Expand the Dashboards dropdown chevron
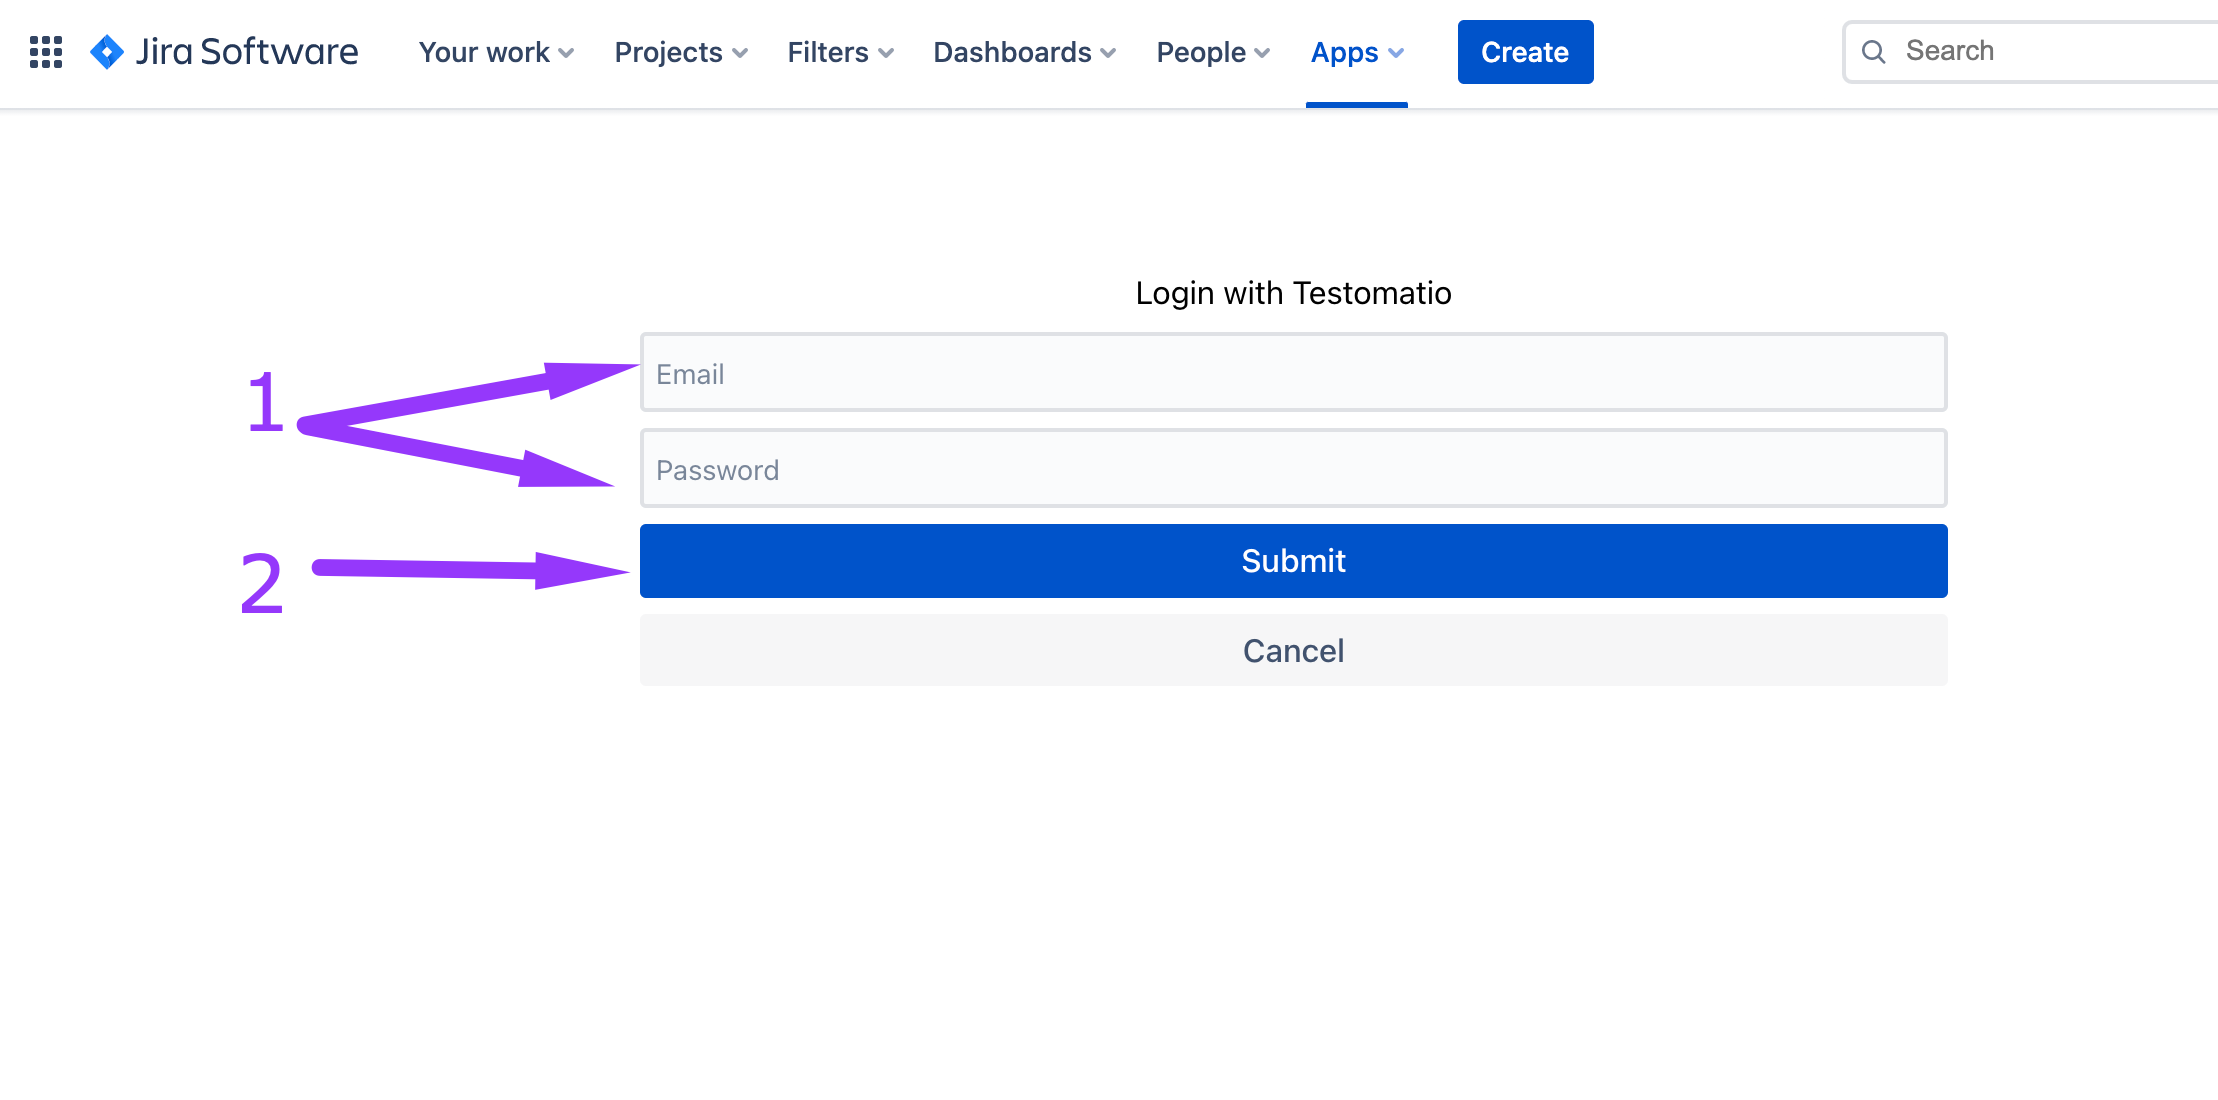The height and width of the screenshot is (1100, 2218). click(1108, 53)
